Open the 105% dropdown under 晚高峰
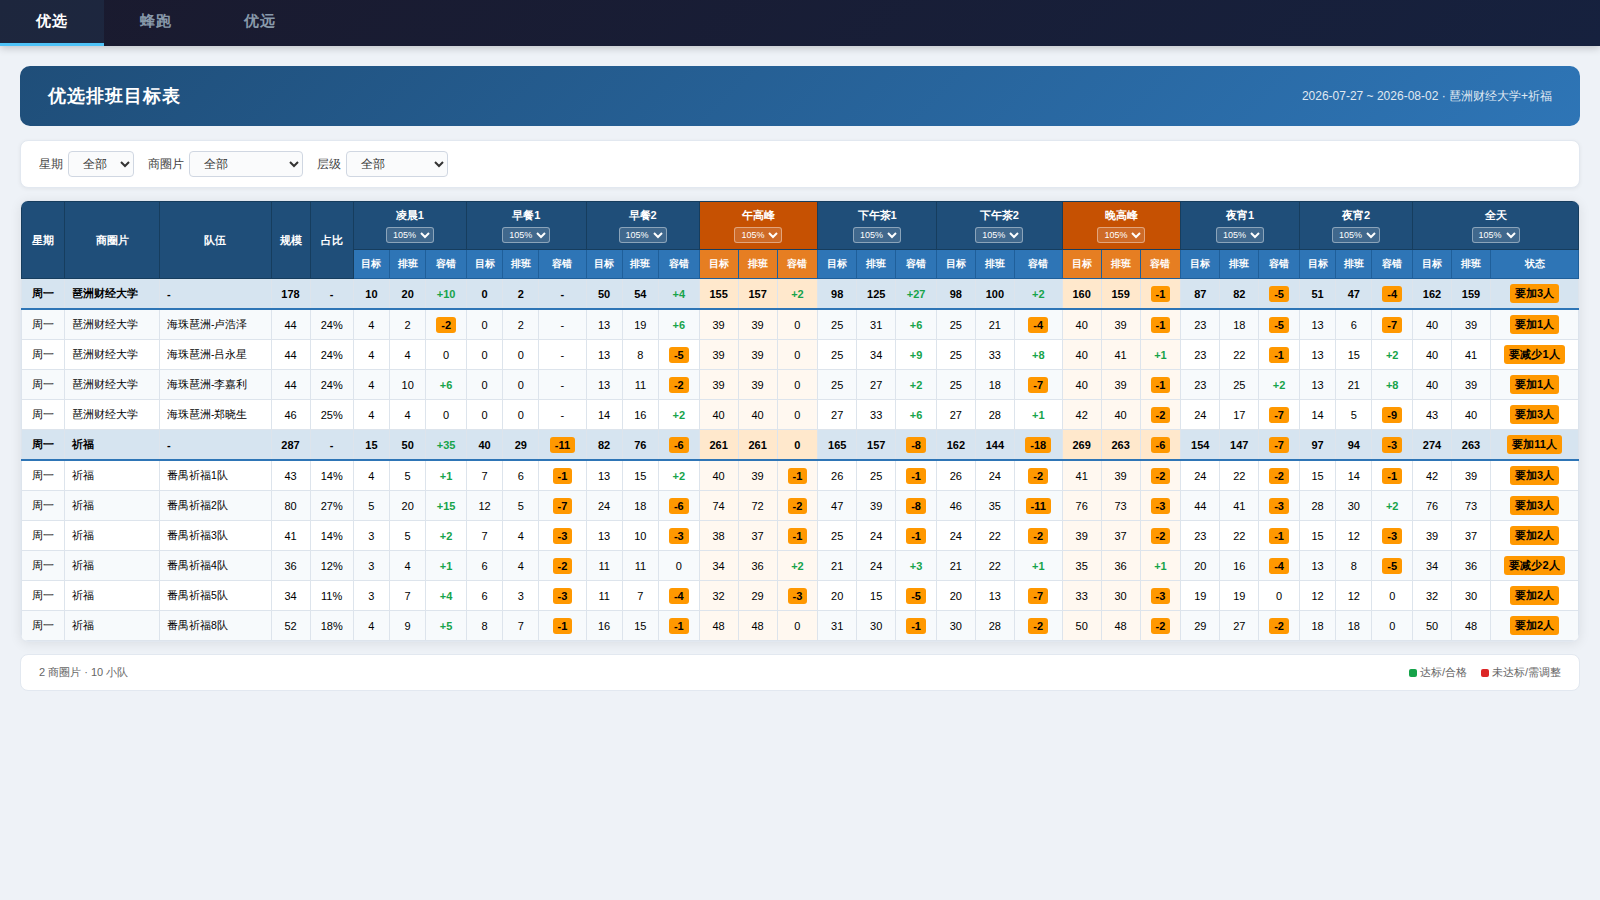This screenshot has width=1600, height=900. (1121, 235)
